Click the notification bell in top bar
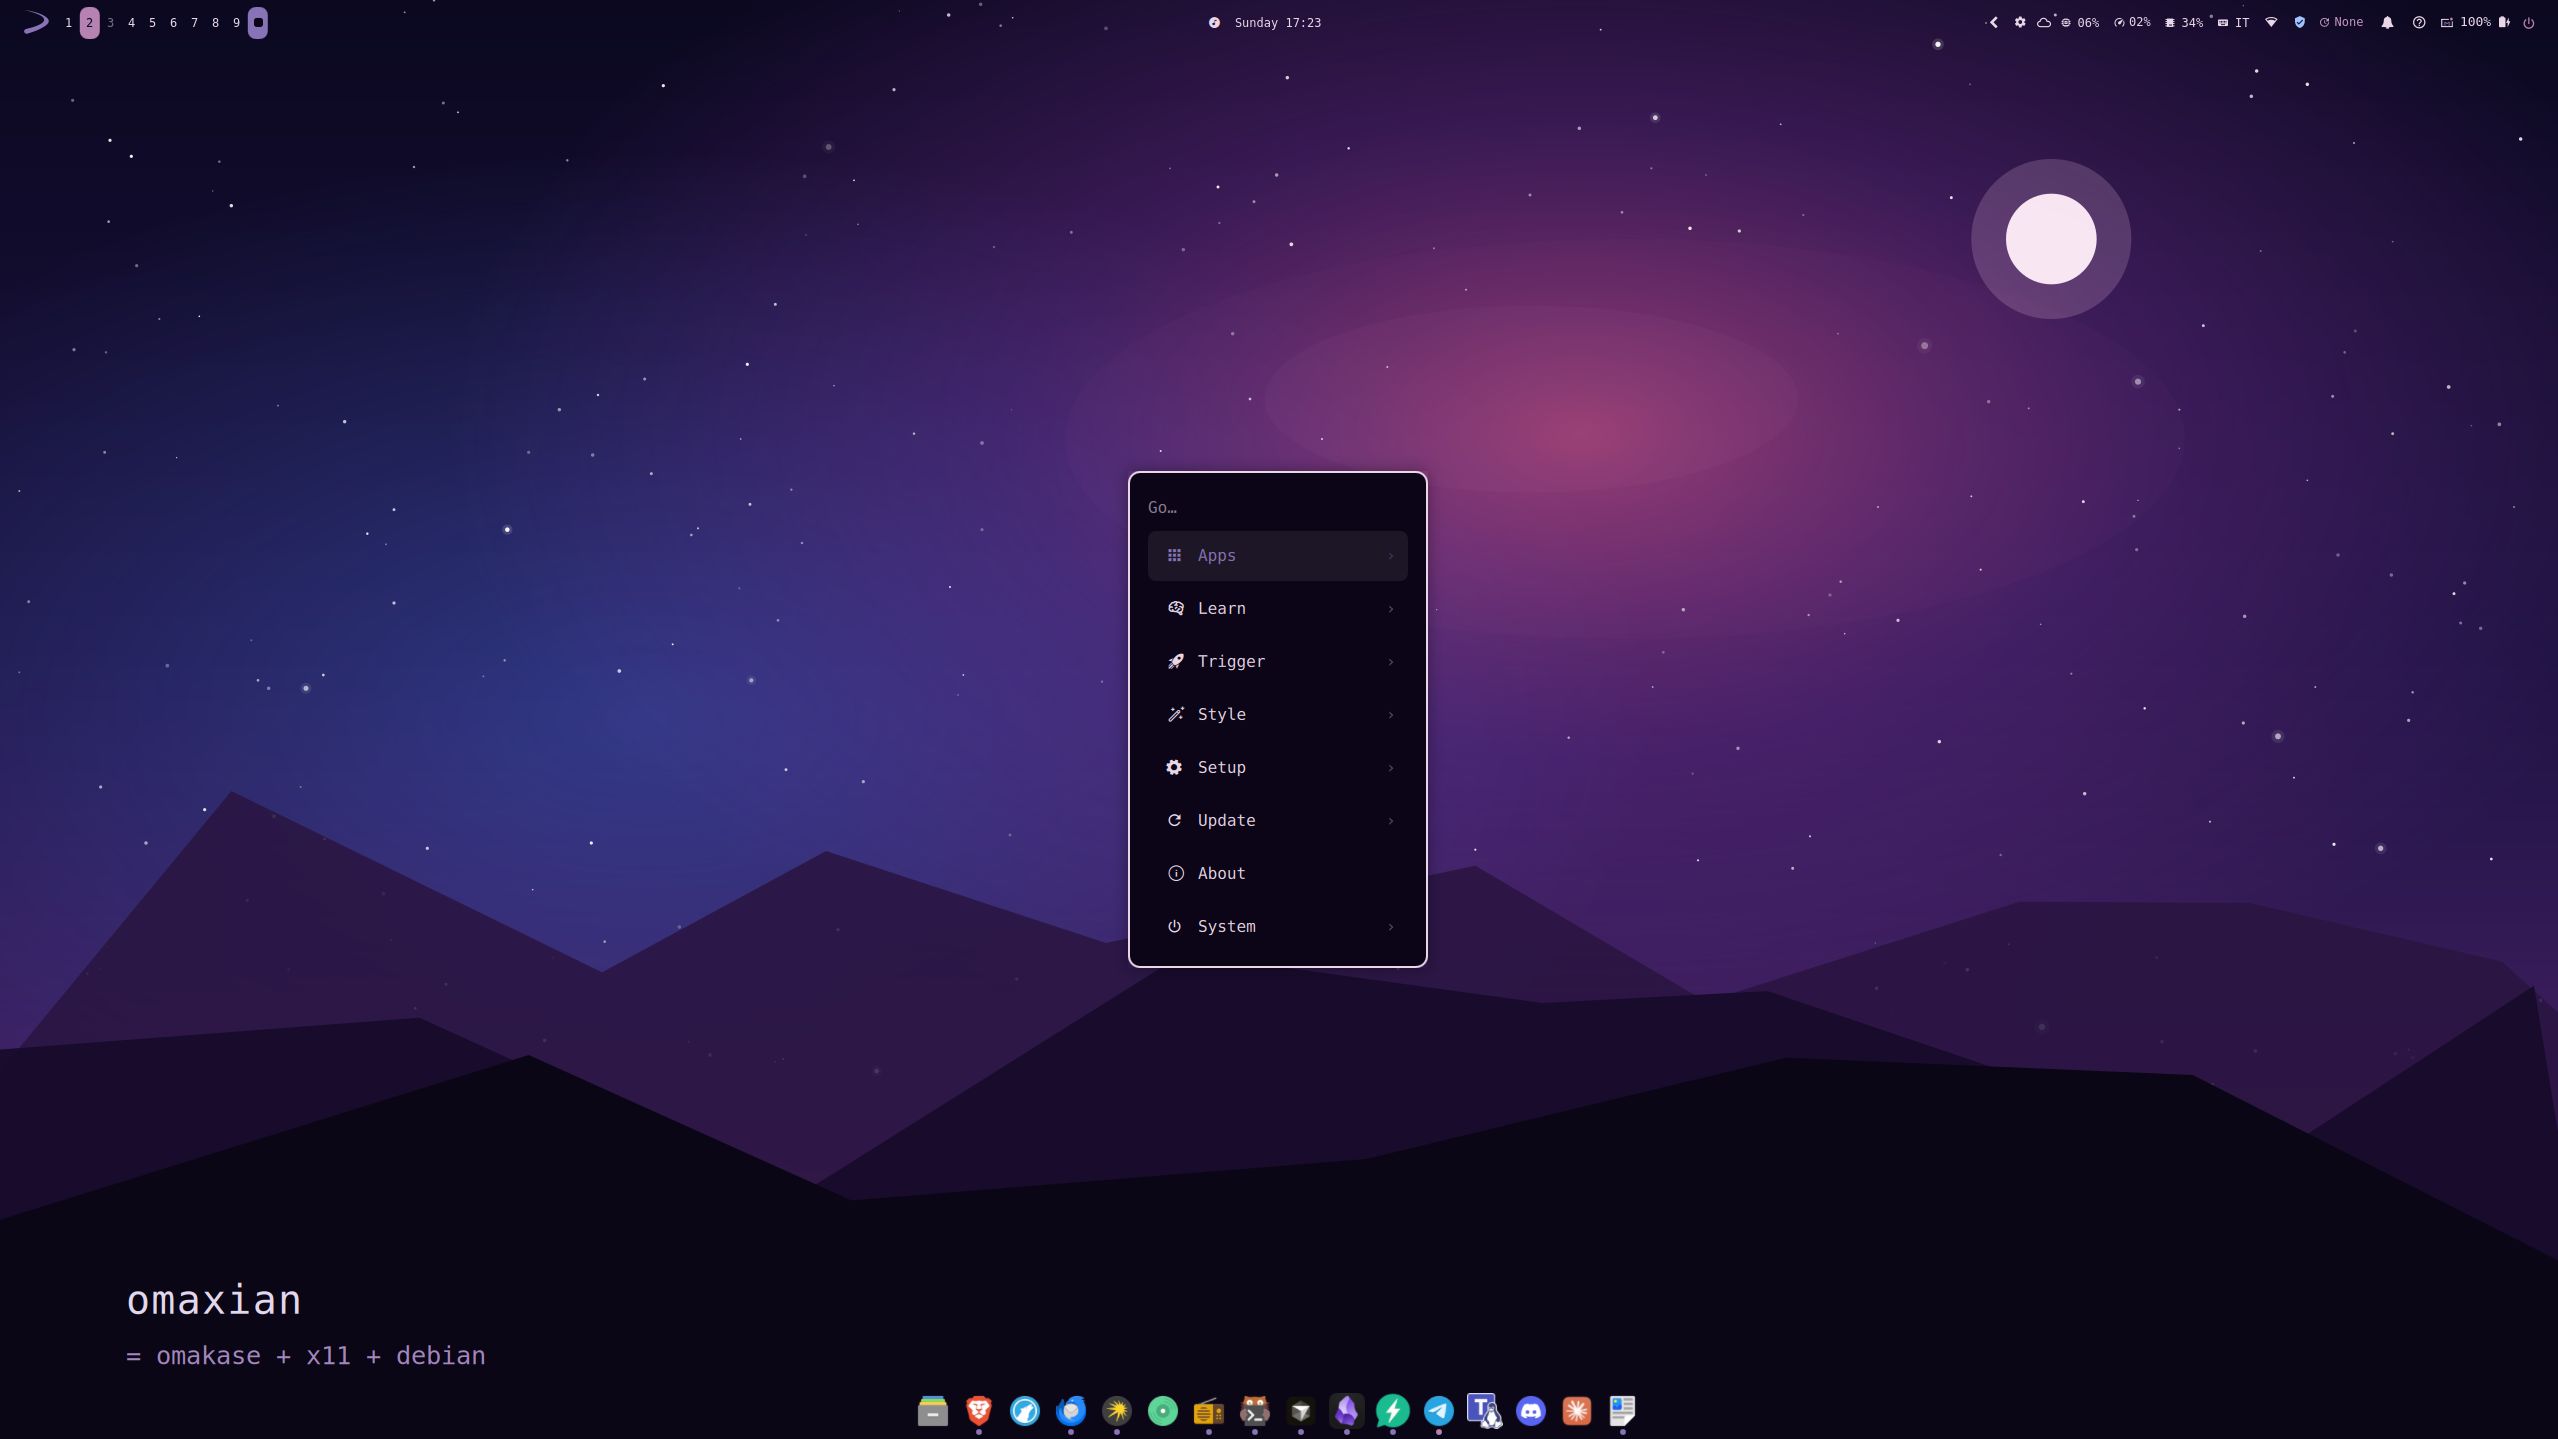The height and width of the screenshot is (1439, 2558). (x=2387, y=22)
